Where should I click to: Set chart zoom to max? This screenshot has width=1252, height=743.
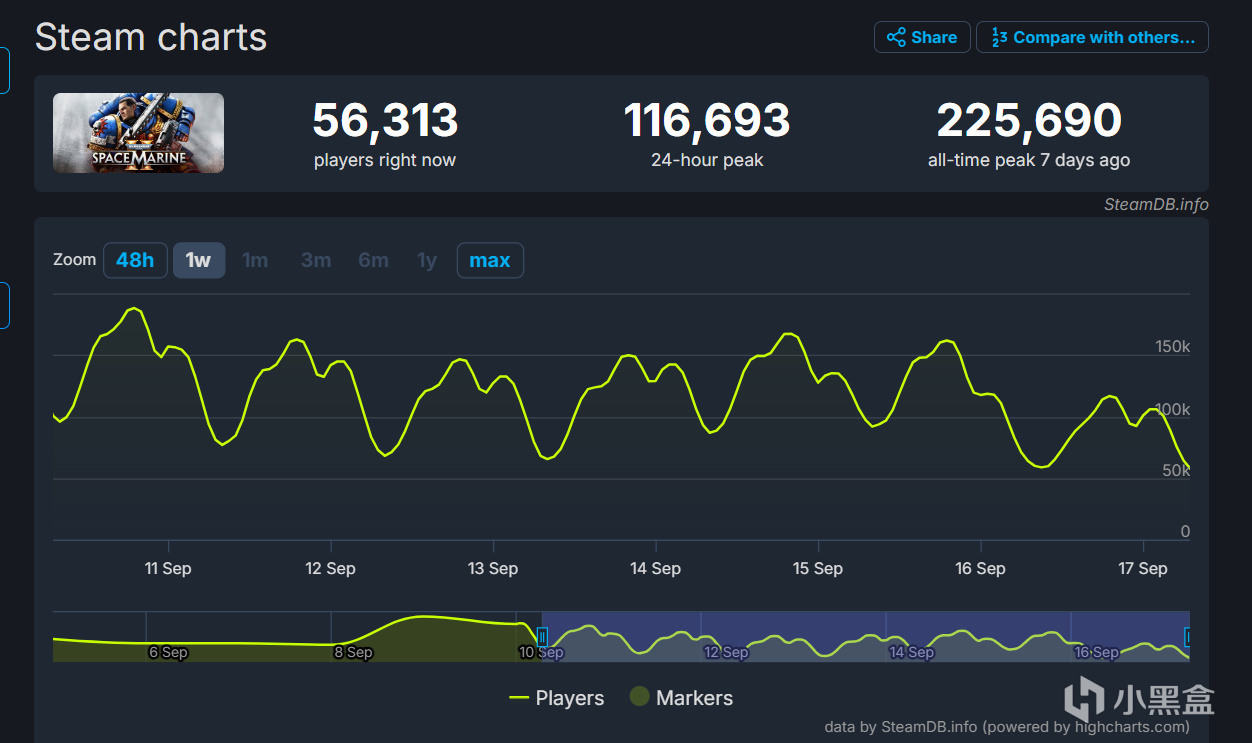click(x=490, y=260)
